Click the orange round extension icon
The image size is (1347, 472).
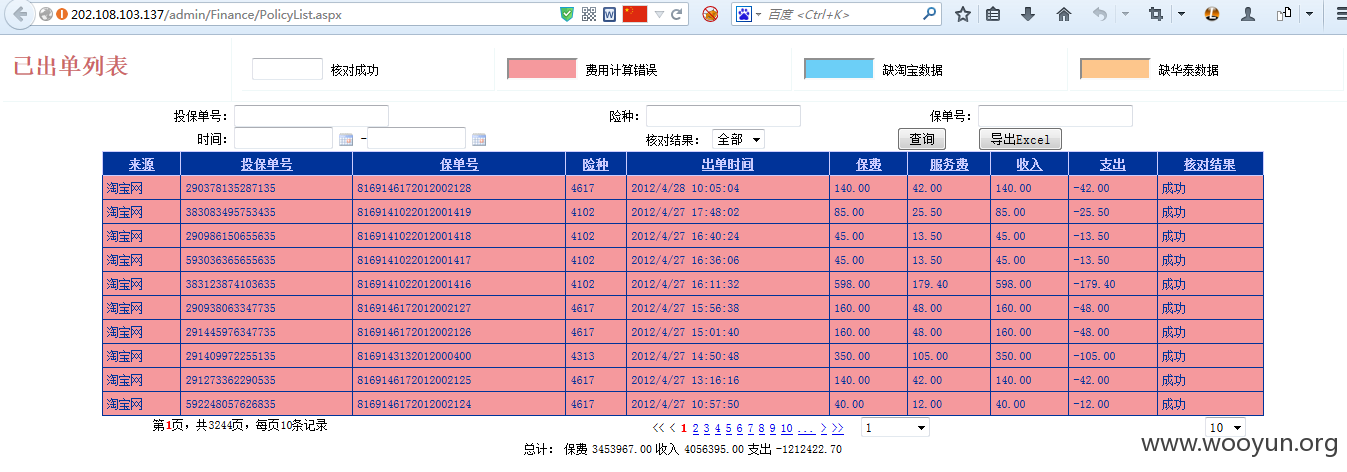pos(1211,14)
